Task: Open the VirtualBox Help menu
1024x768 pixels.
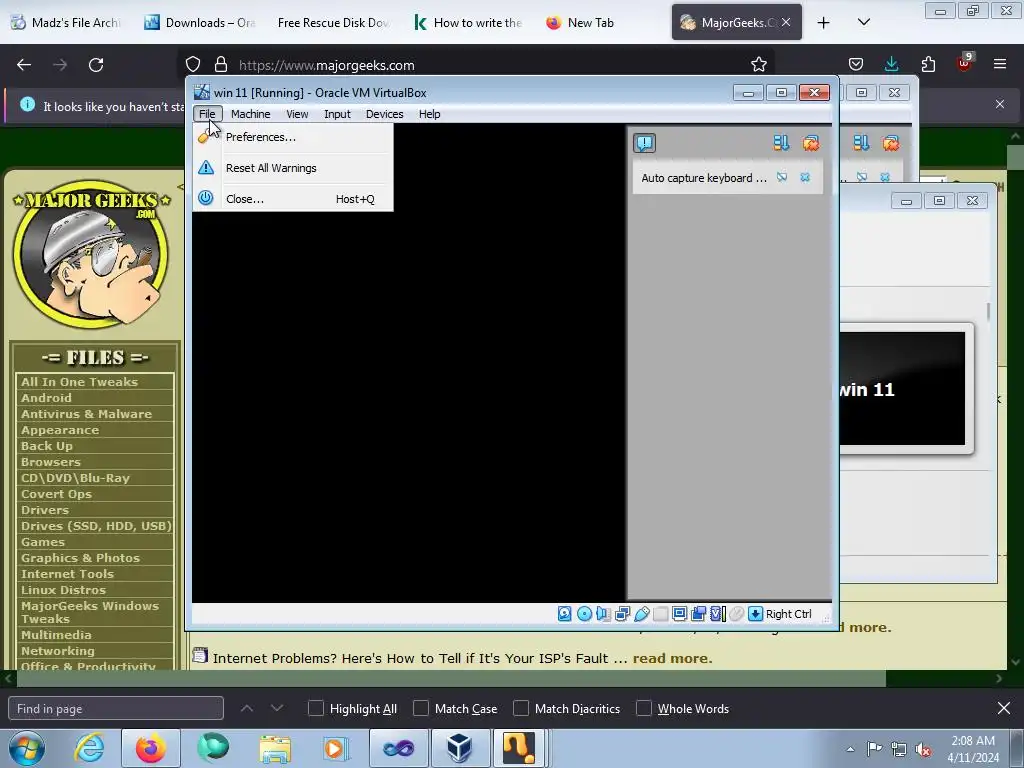Action: (x=429, y=114)
